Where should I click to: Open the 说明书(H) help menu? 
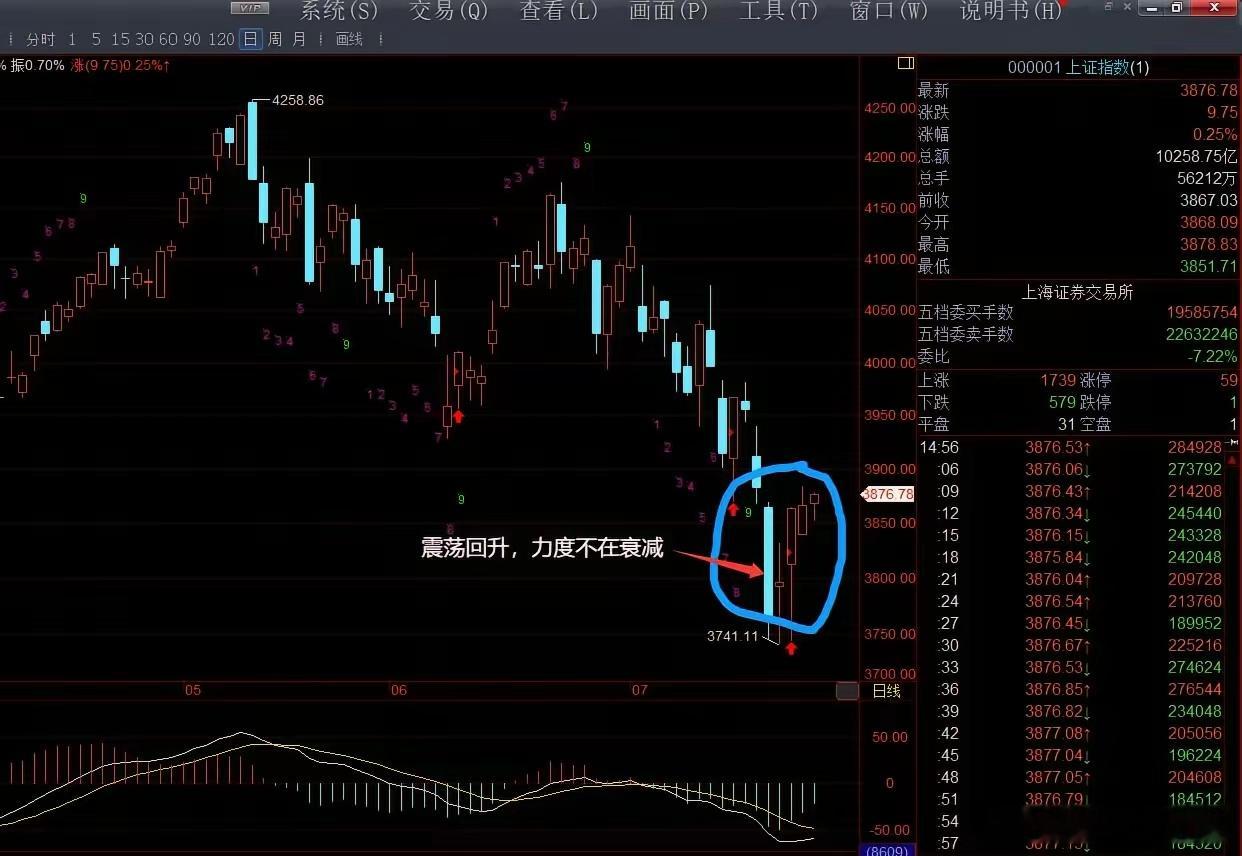tap(1010, 11)
